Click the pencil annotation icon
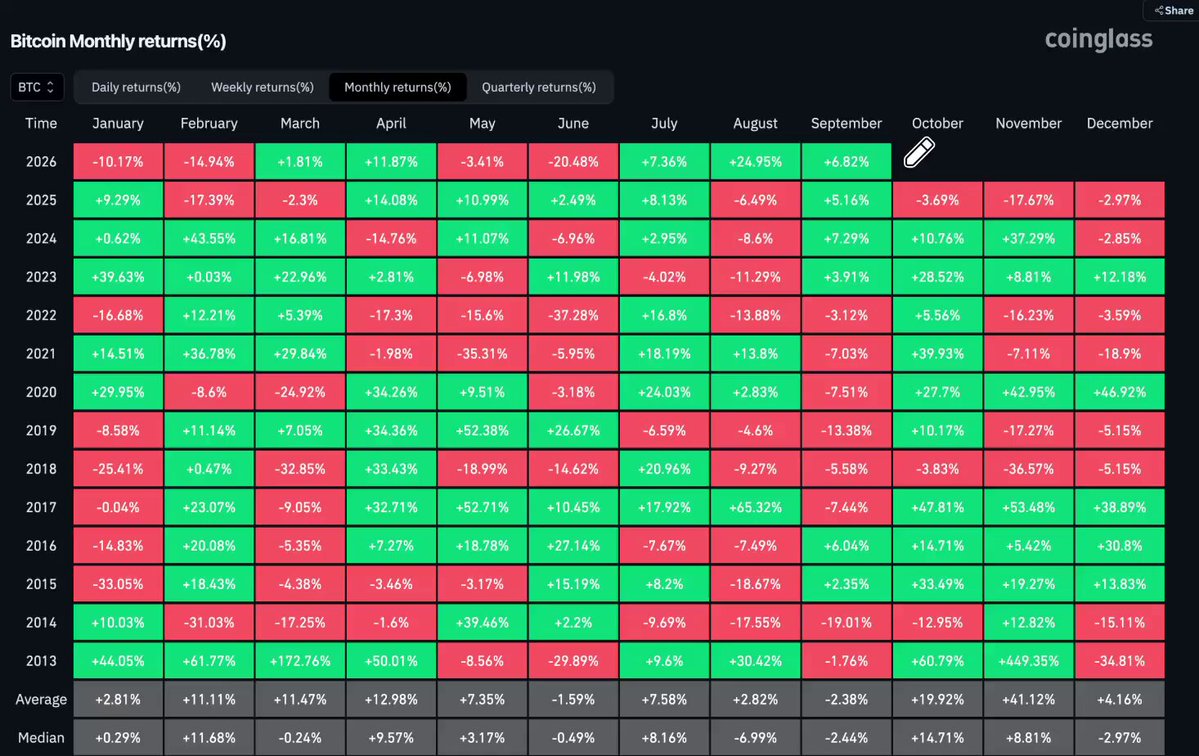The width and height of the screenshot is (1199, 756). point(919,152)
